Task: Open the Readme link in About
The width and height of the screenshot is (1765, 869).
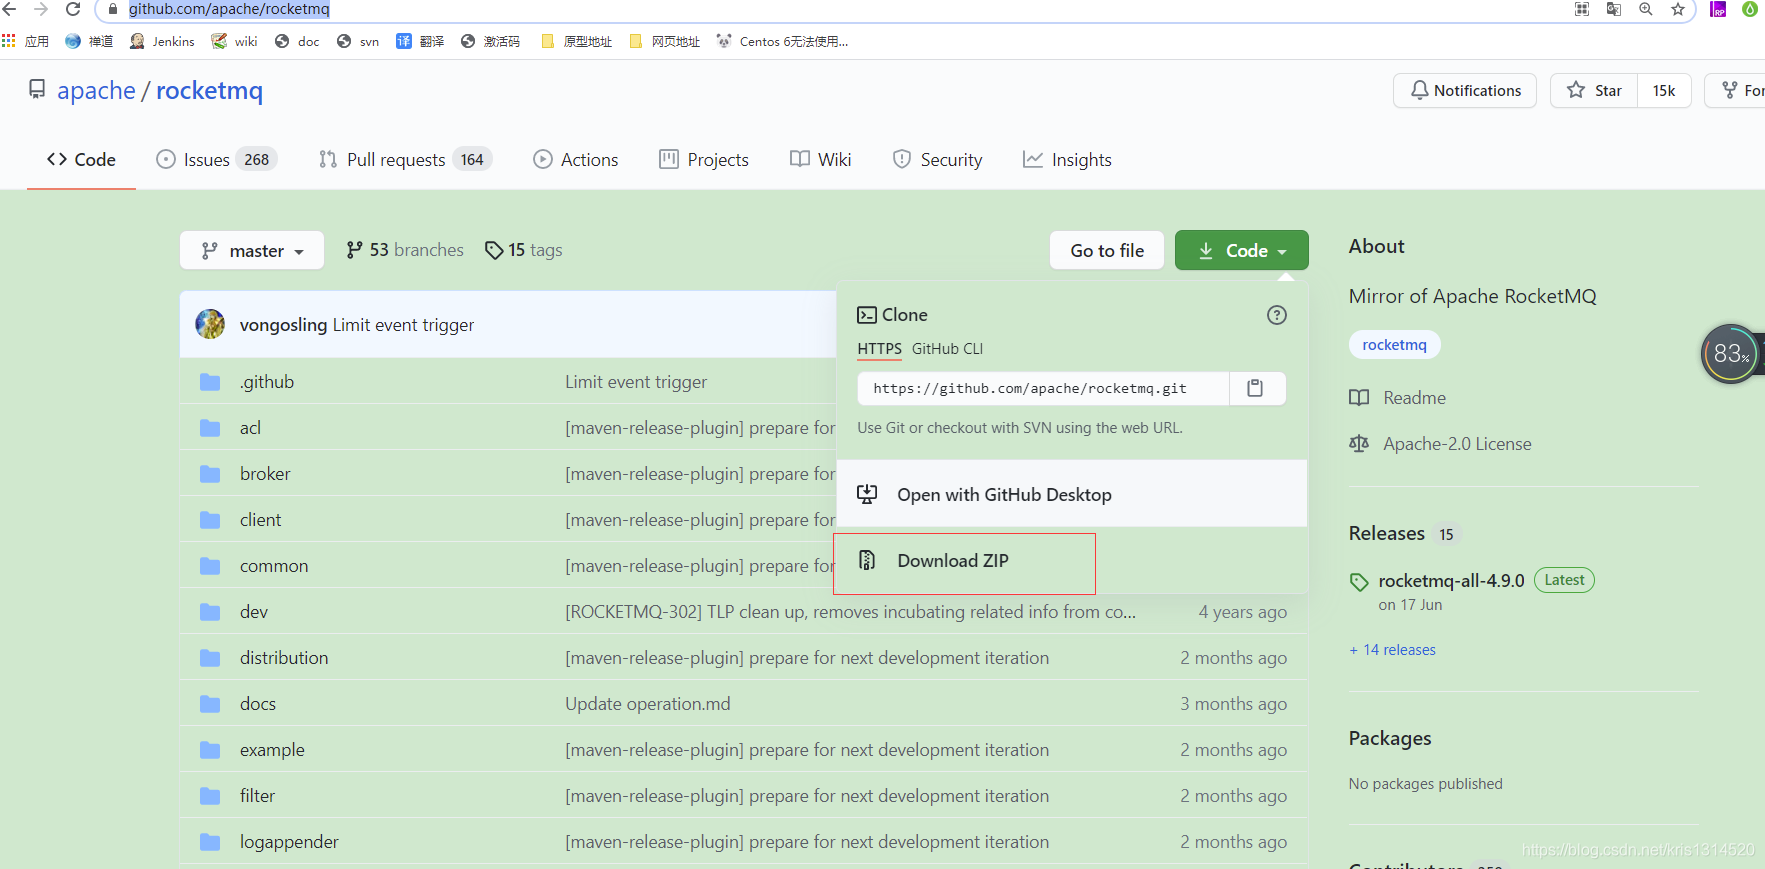Action: click(1414, 398)
